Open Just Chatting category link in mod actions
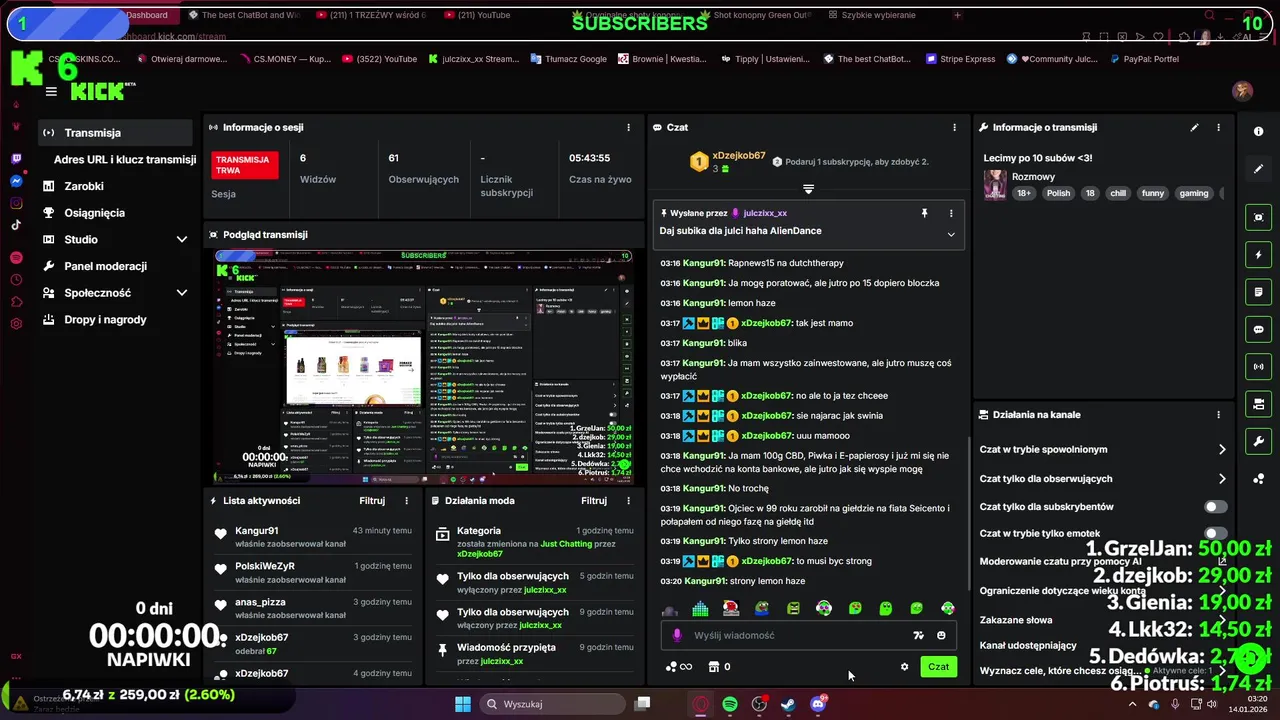This screenshot has height=720, width=1280. [568, 543]
